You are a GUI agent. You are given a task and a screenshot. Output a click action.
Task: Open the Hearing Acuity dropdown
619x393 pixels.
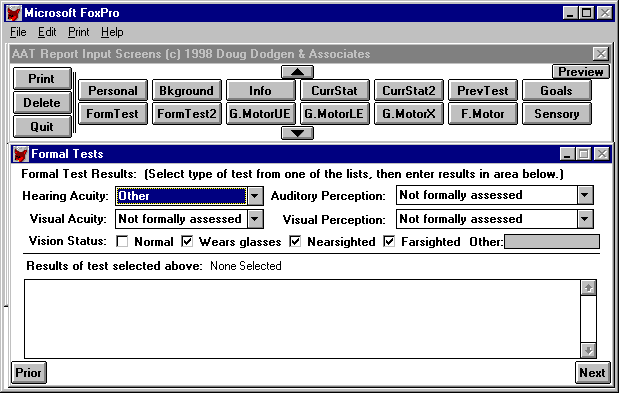click(255, 196)
